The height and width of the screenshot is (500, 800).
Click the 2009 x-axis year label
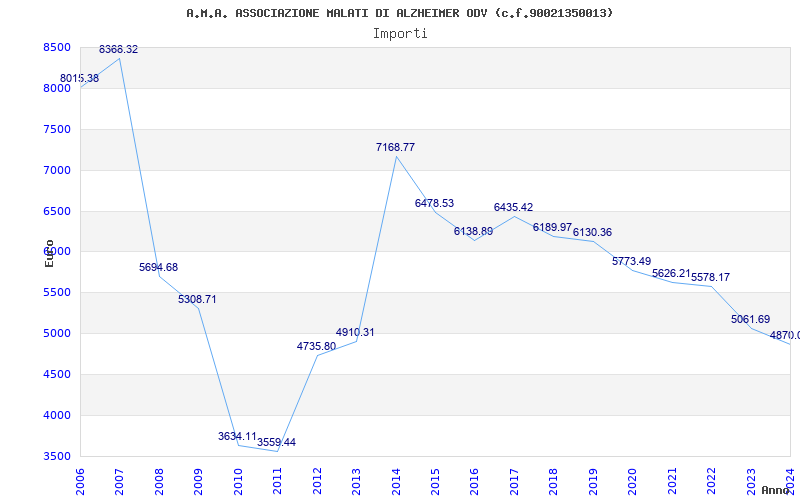tap(198, 481)
